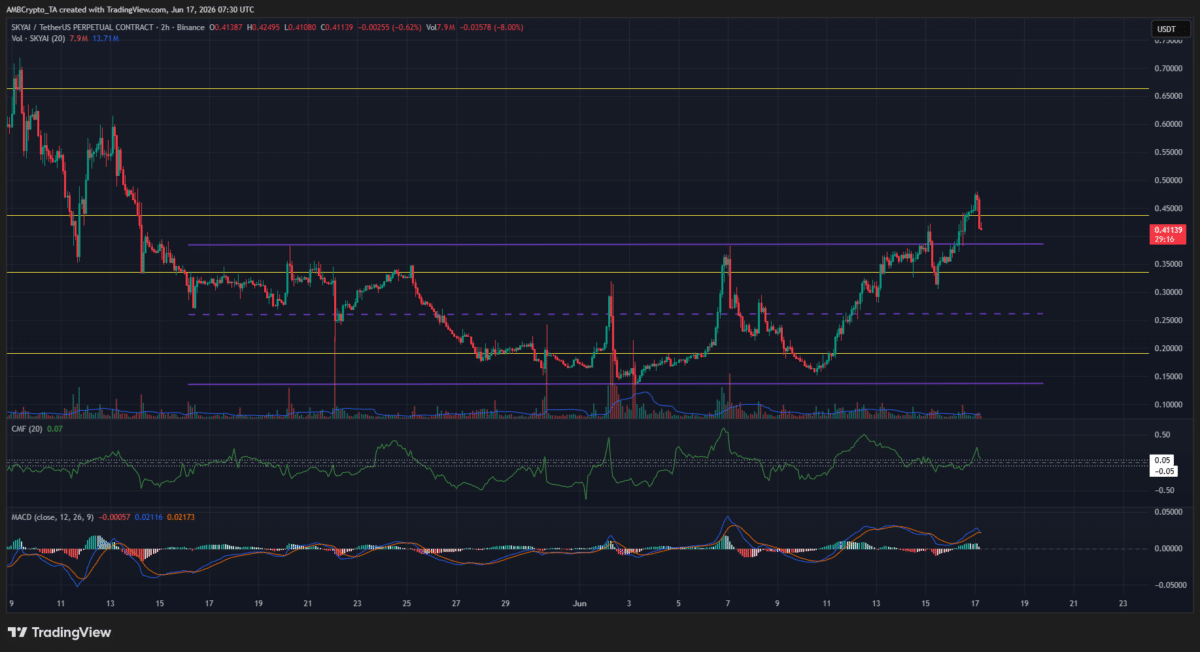
Task: Select the dashed purple mid-range line
Action: click(616, 314)
